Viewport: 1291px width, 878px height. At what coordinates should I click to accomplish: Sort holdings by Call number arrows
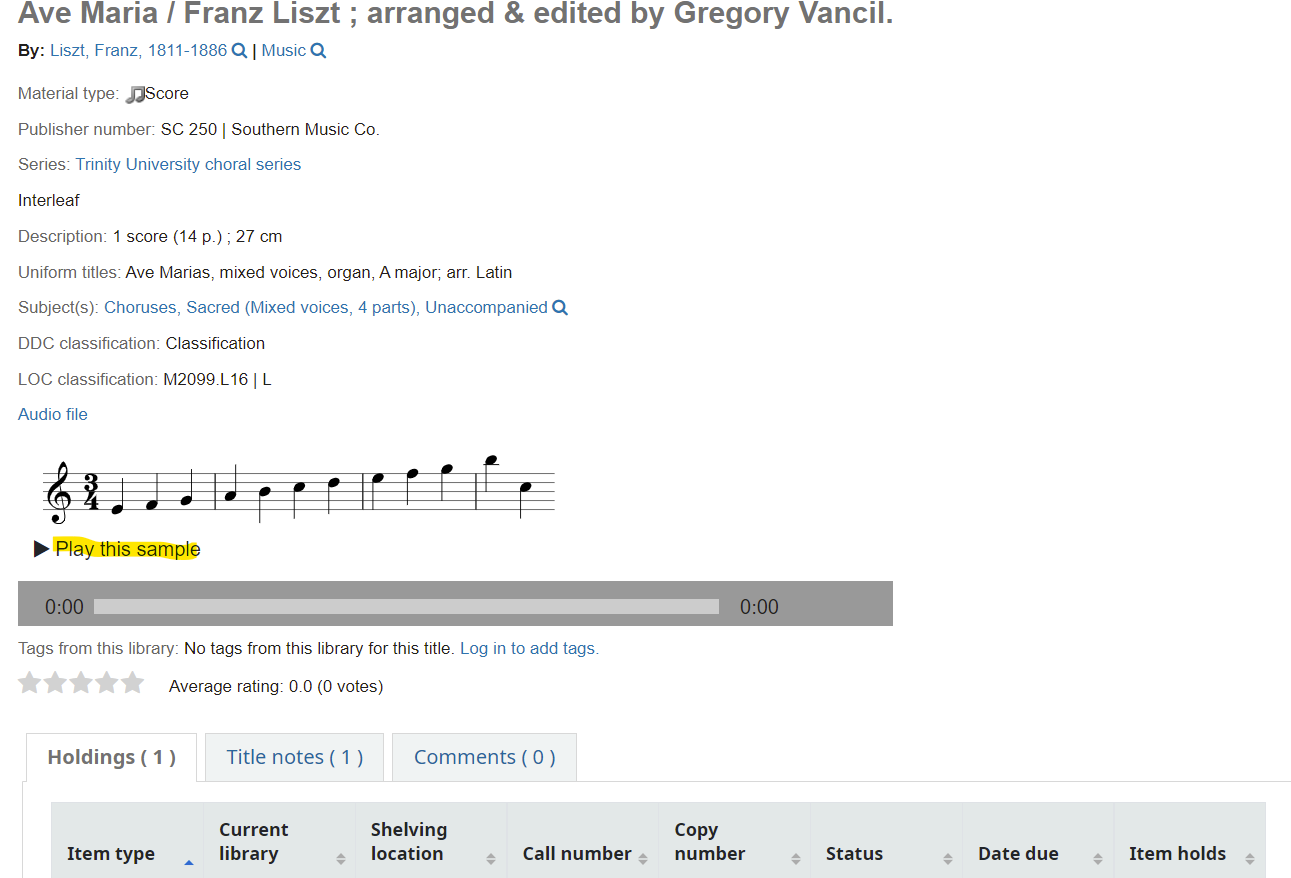(643, 858)
